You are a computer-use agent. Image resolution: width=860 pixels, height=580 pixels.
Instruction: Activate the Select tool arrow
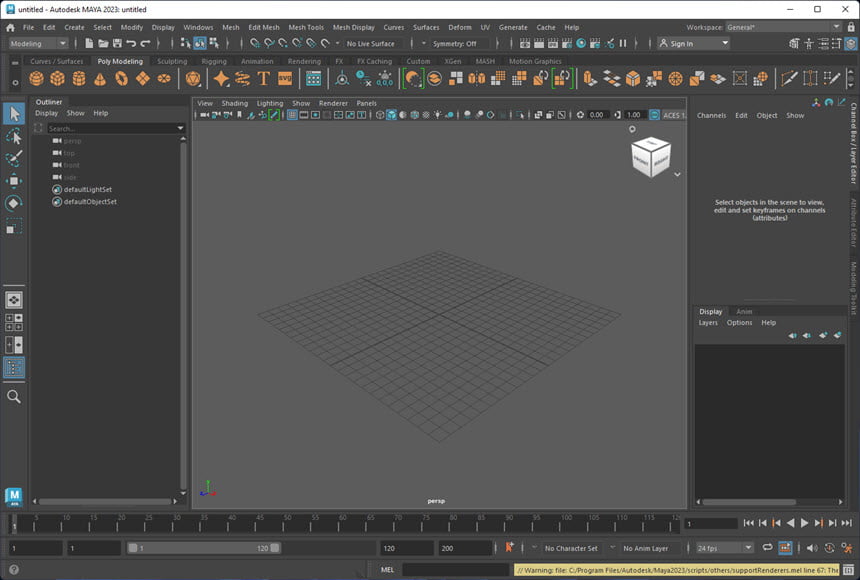coord(14,114)
